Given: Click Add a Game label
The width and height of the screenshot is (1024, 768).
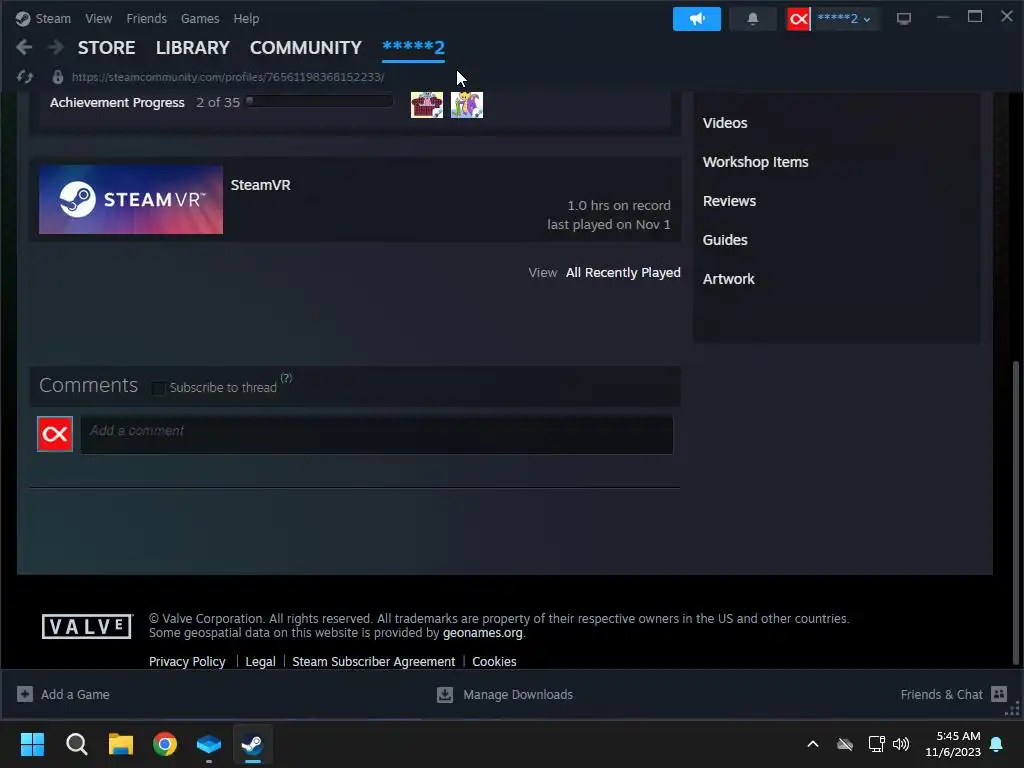Looking at the screenshot, I should coord(75,694).
